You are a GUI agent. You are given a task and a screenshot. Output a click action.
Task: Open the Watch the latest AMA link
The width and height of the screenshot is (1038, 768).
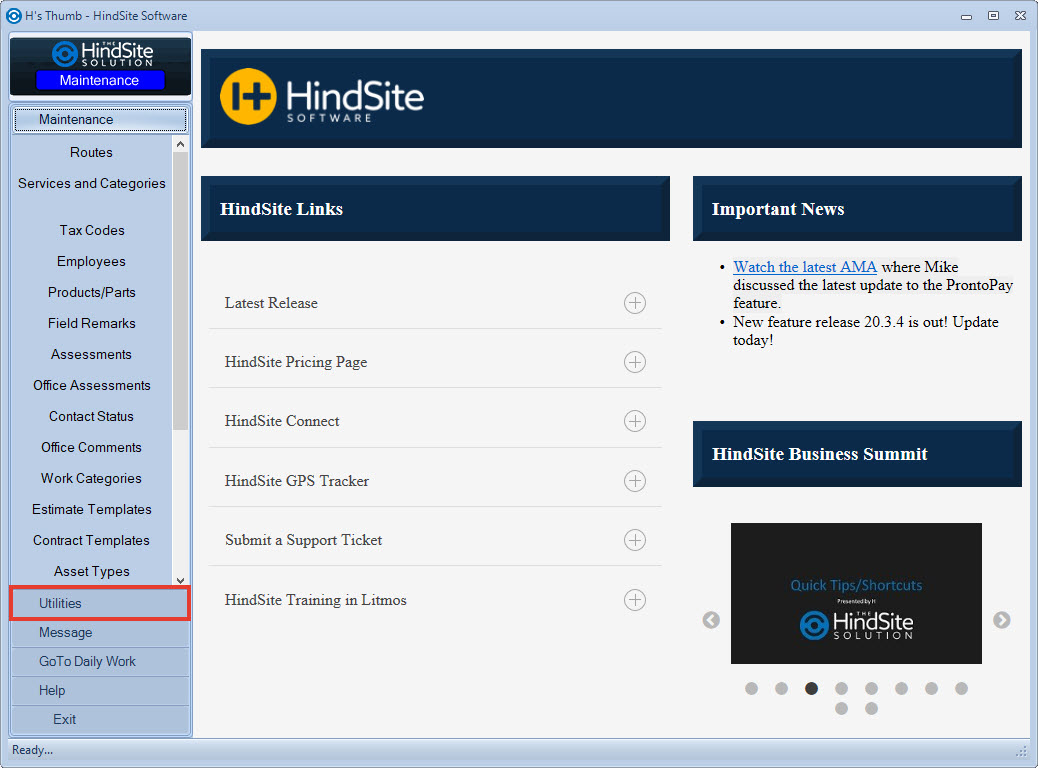pyautogui.click(x=805, y=267)
